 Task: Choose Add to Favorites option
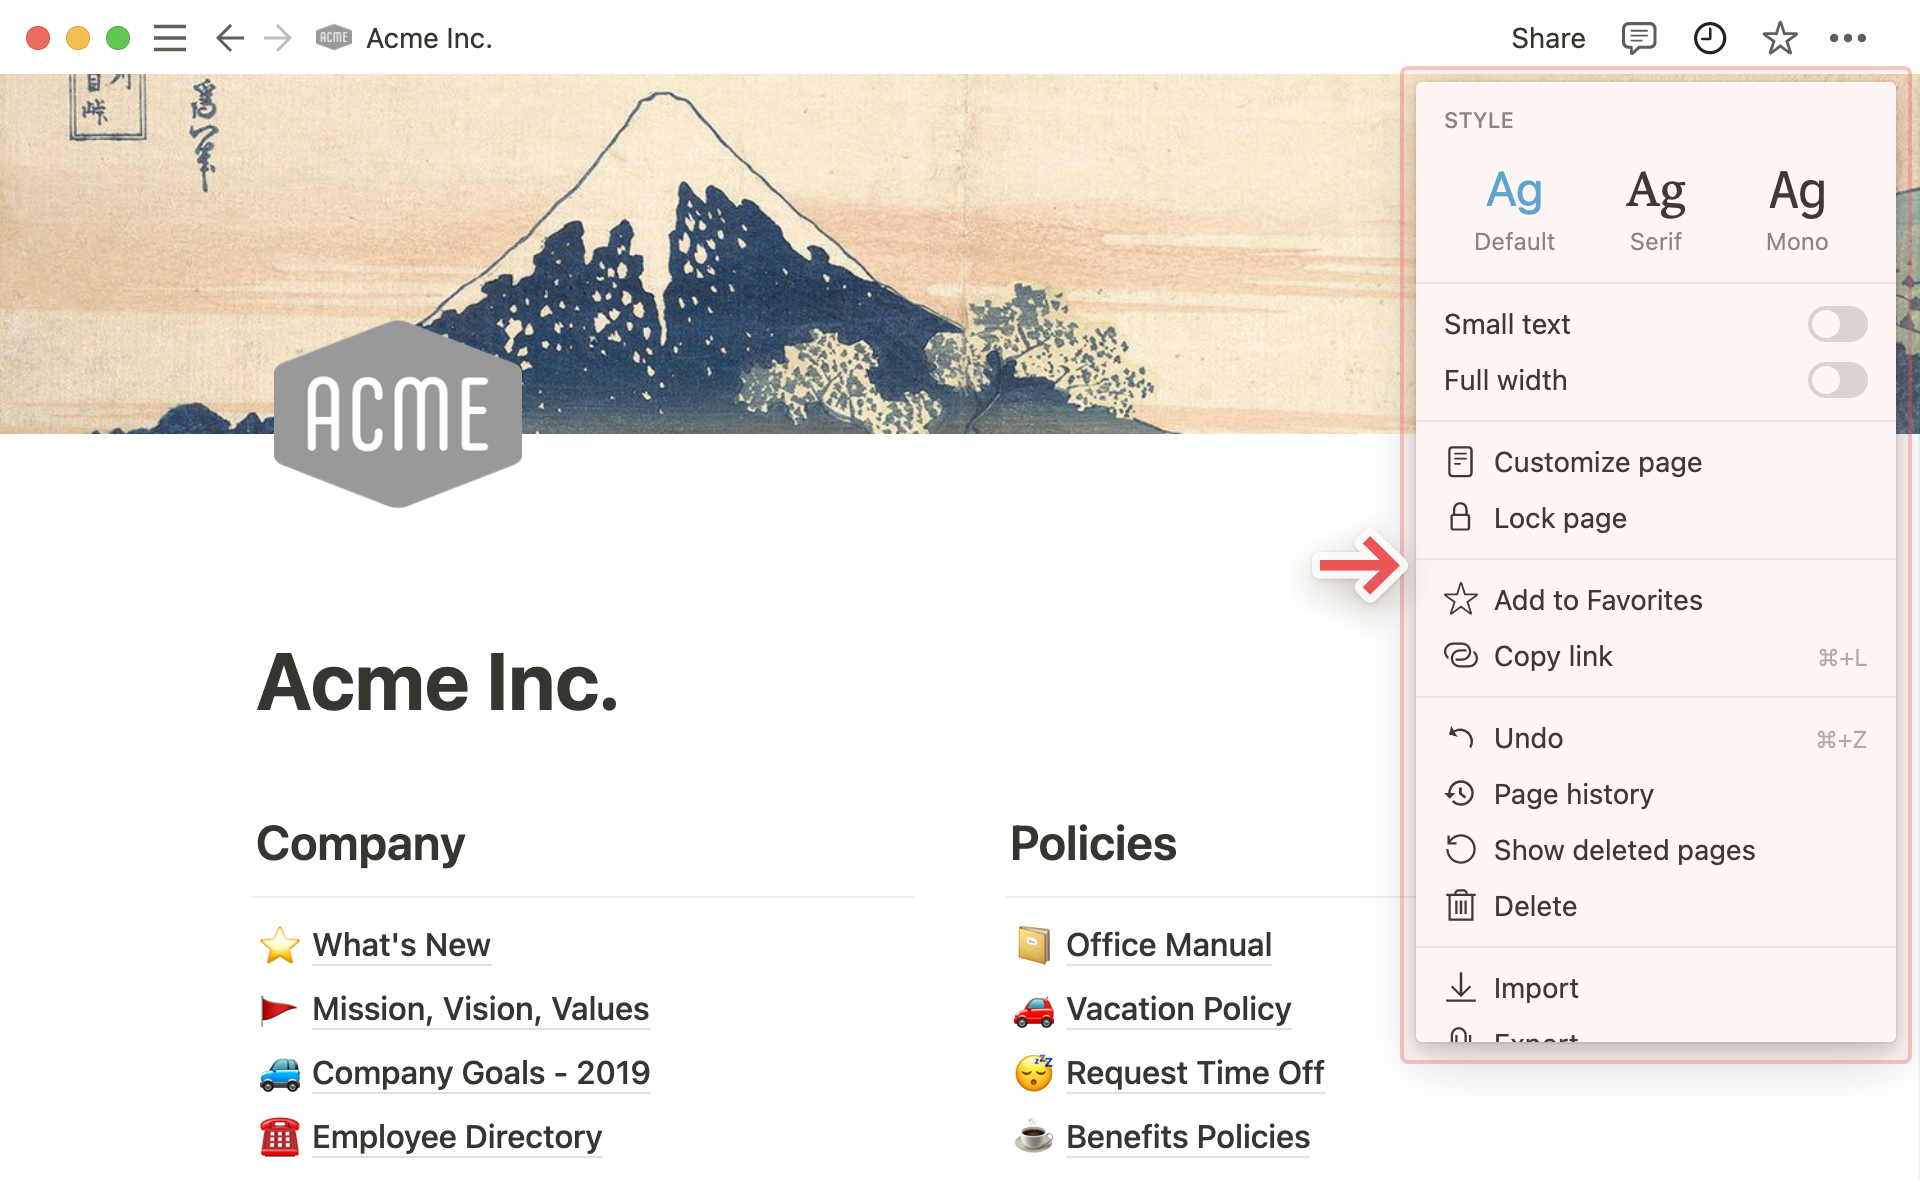click(x=1597, y=600)
